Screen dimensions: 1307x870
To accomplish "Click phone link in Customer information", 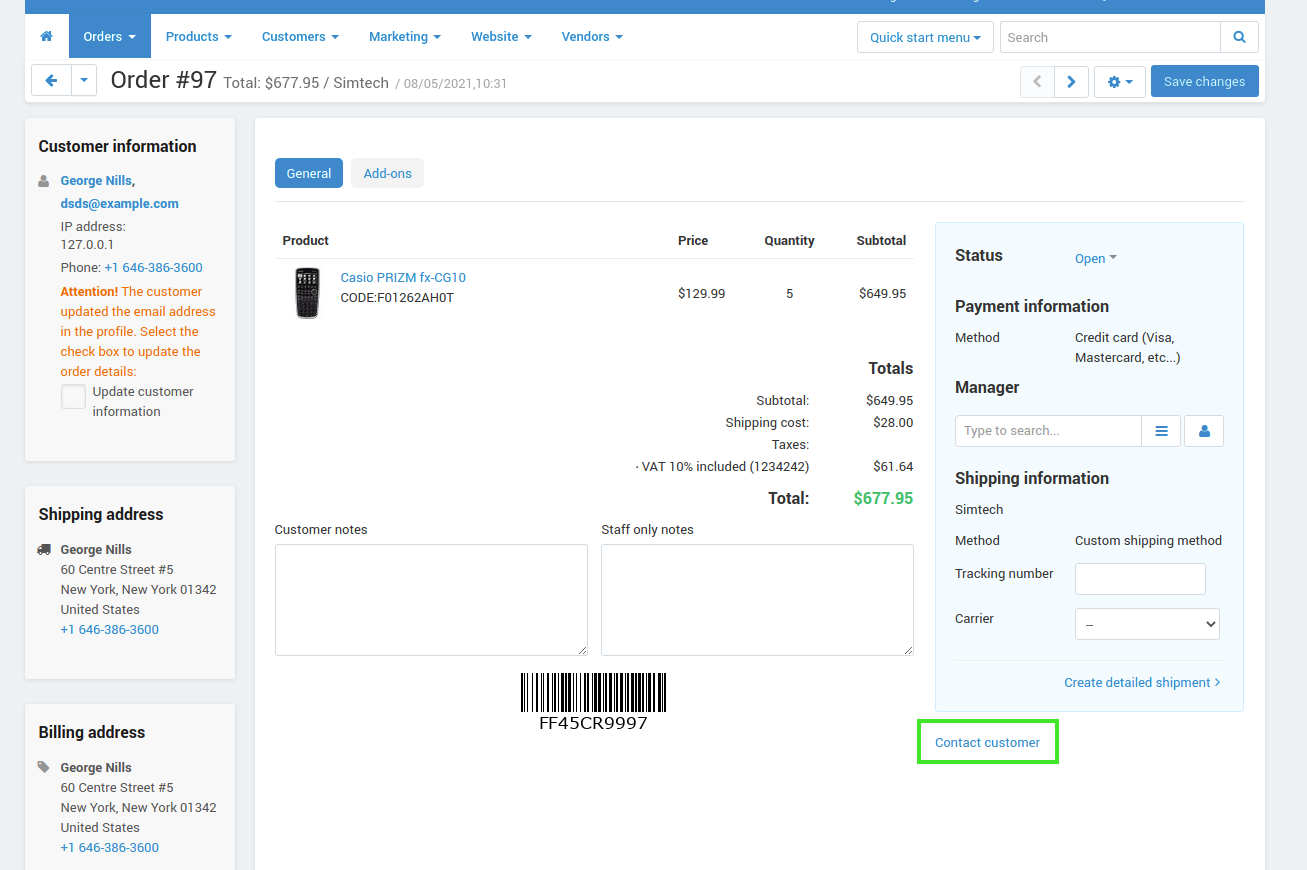I will click(153, 268).
